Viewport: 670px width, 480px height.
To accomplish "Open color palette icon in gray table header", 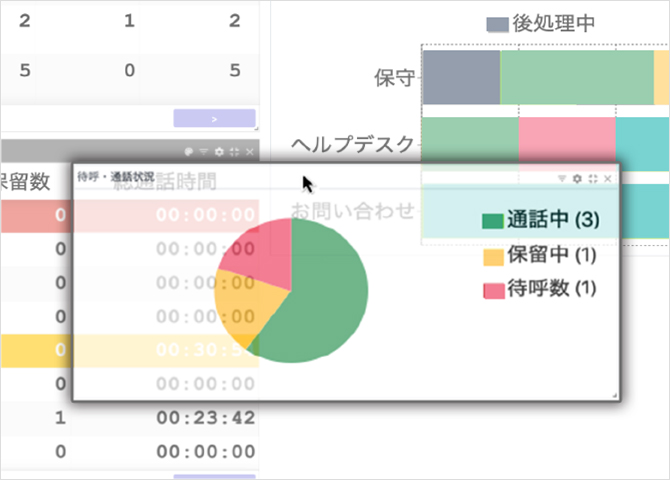I will click(x=188, y=152).
